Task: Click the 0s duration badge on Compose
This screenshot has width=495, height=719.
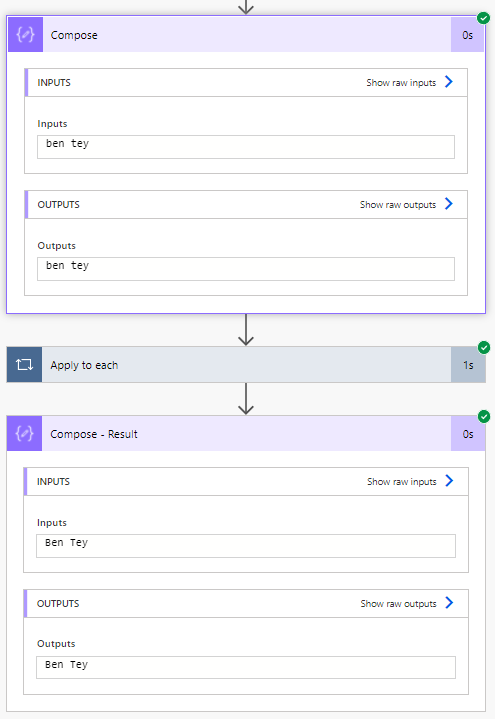Action: 467,35
